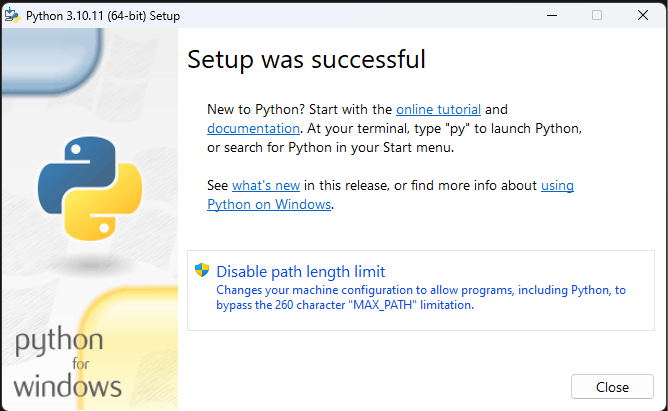Follow the 'using' link ending the See line
The image size is (668, 411).
tap(557, 186)
